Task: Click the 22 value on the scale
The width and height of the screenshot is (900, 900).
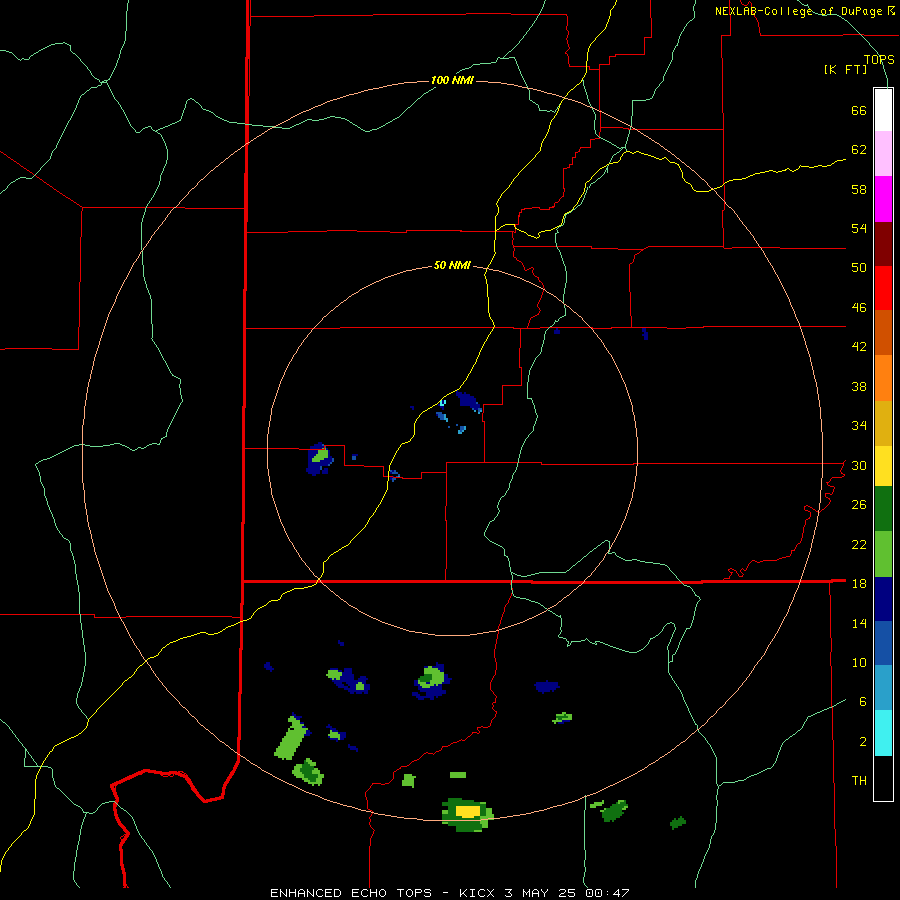Action: pos(859,544)
